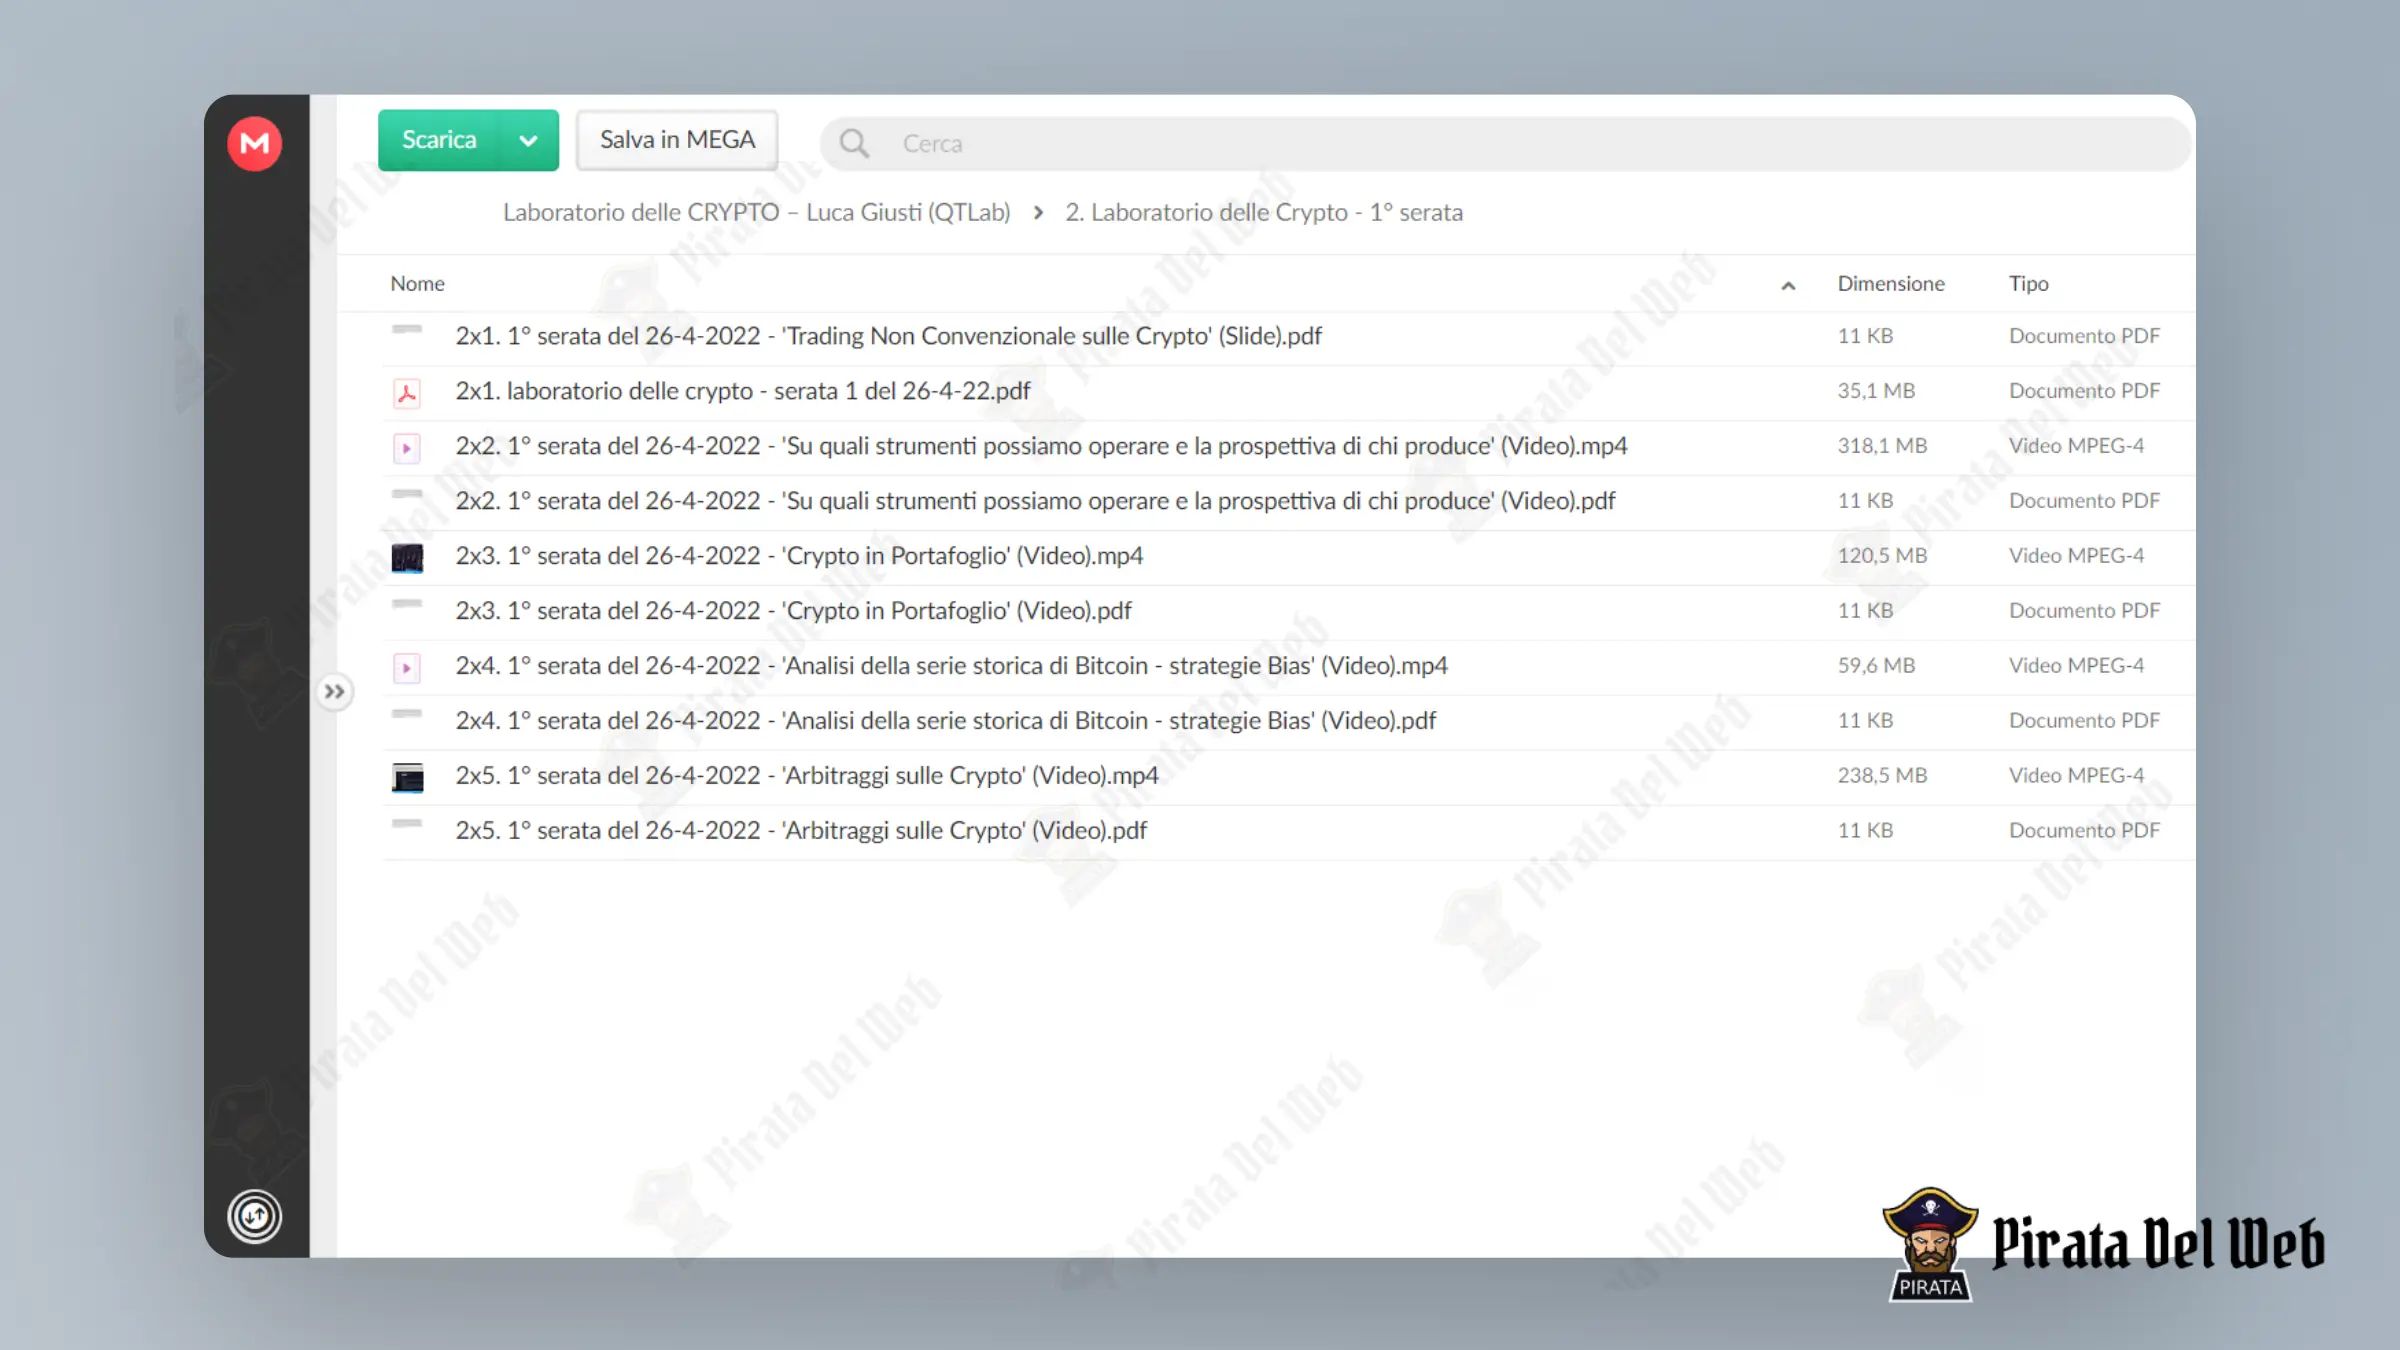Click PDF icon of laboratorio delle crypto serata 1
Screen dimensions: 2400x1350
[x=407, y=393]
